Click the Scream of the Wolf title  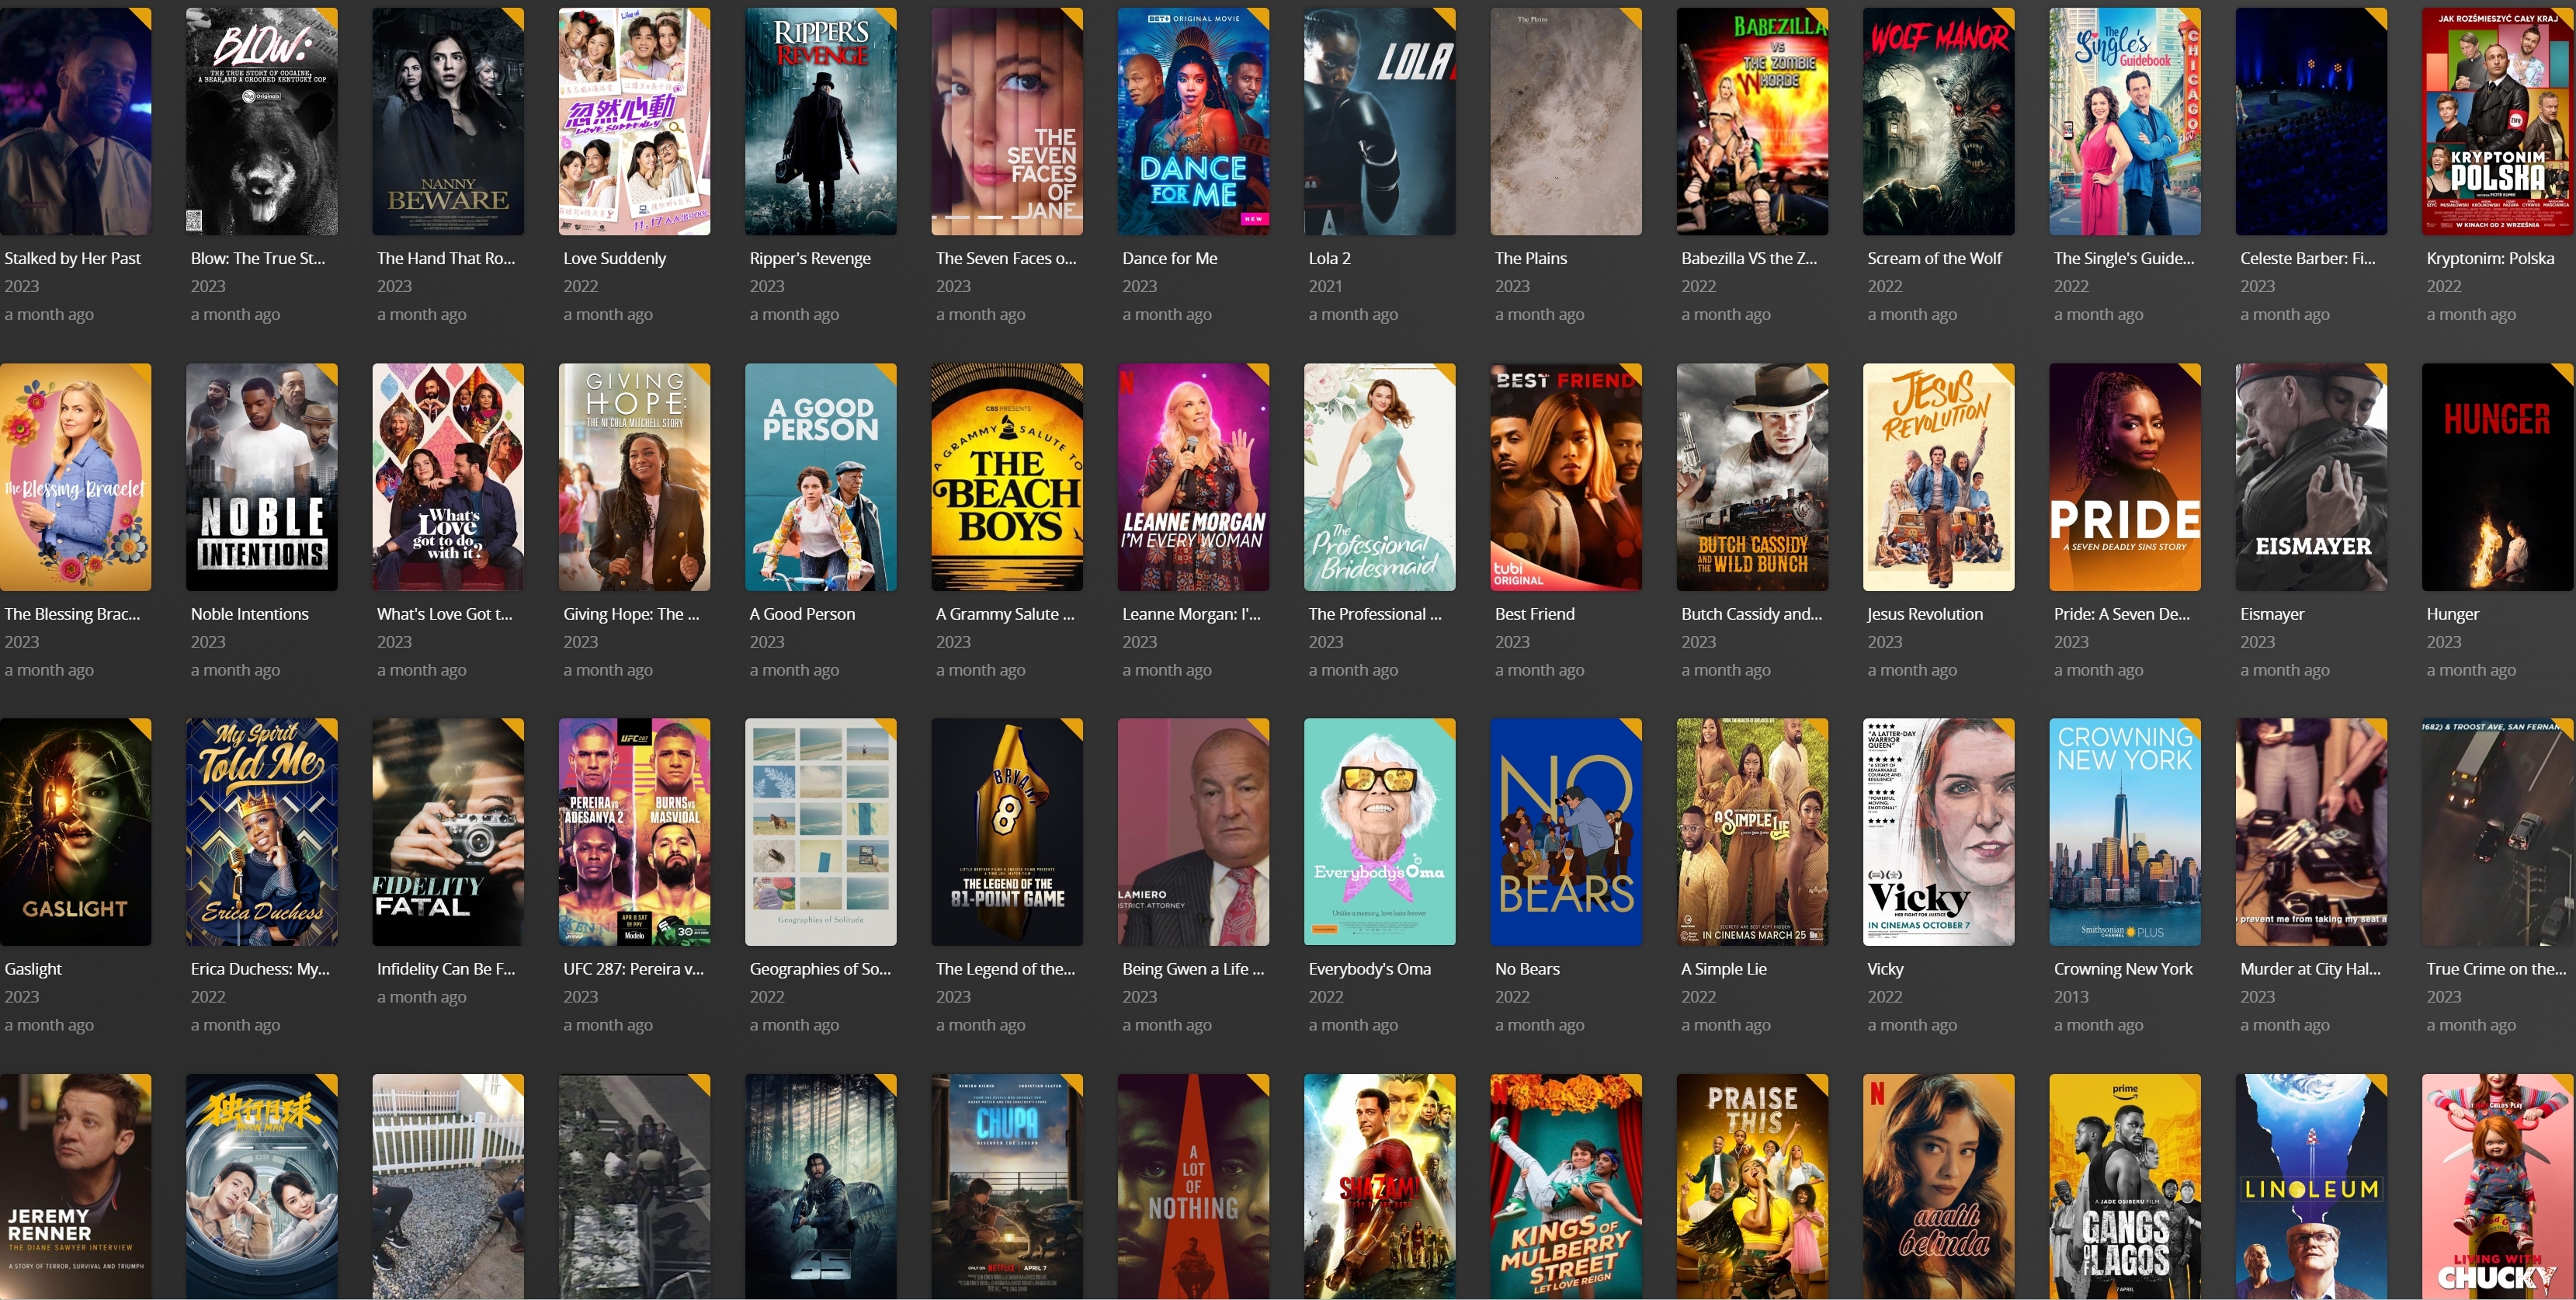click(x=1934, y=258)
